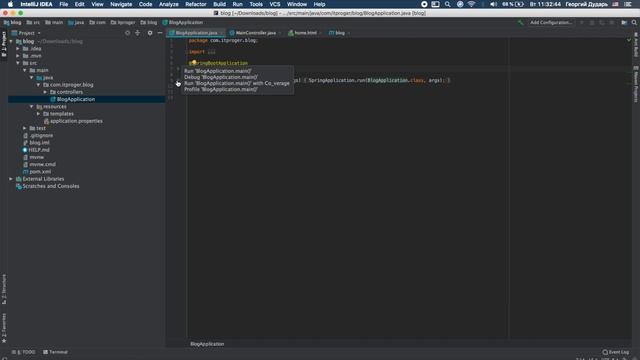Open the Terminal tool window

coord(56,352)
